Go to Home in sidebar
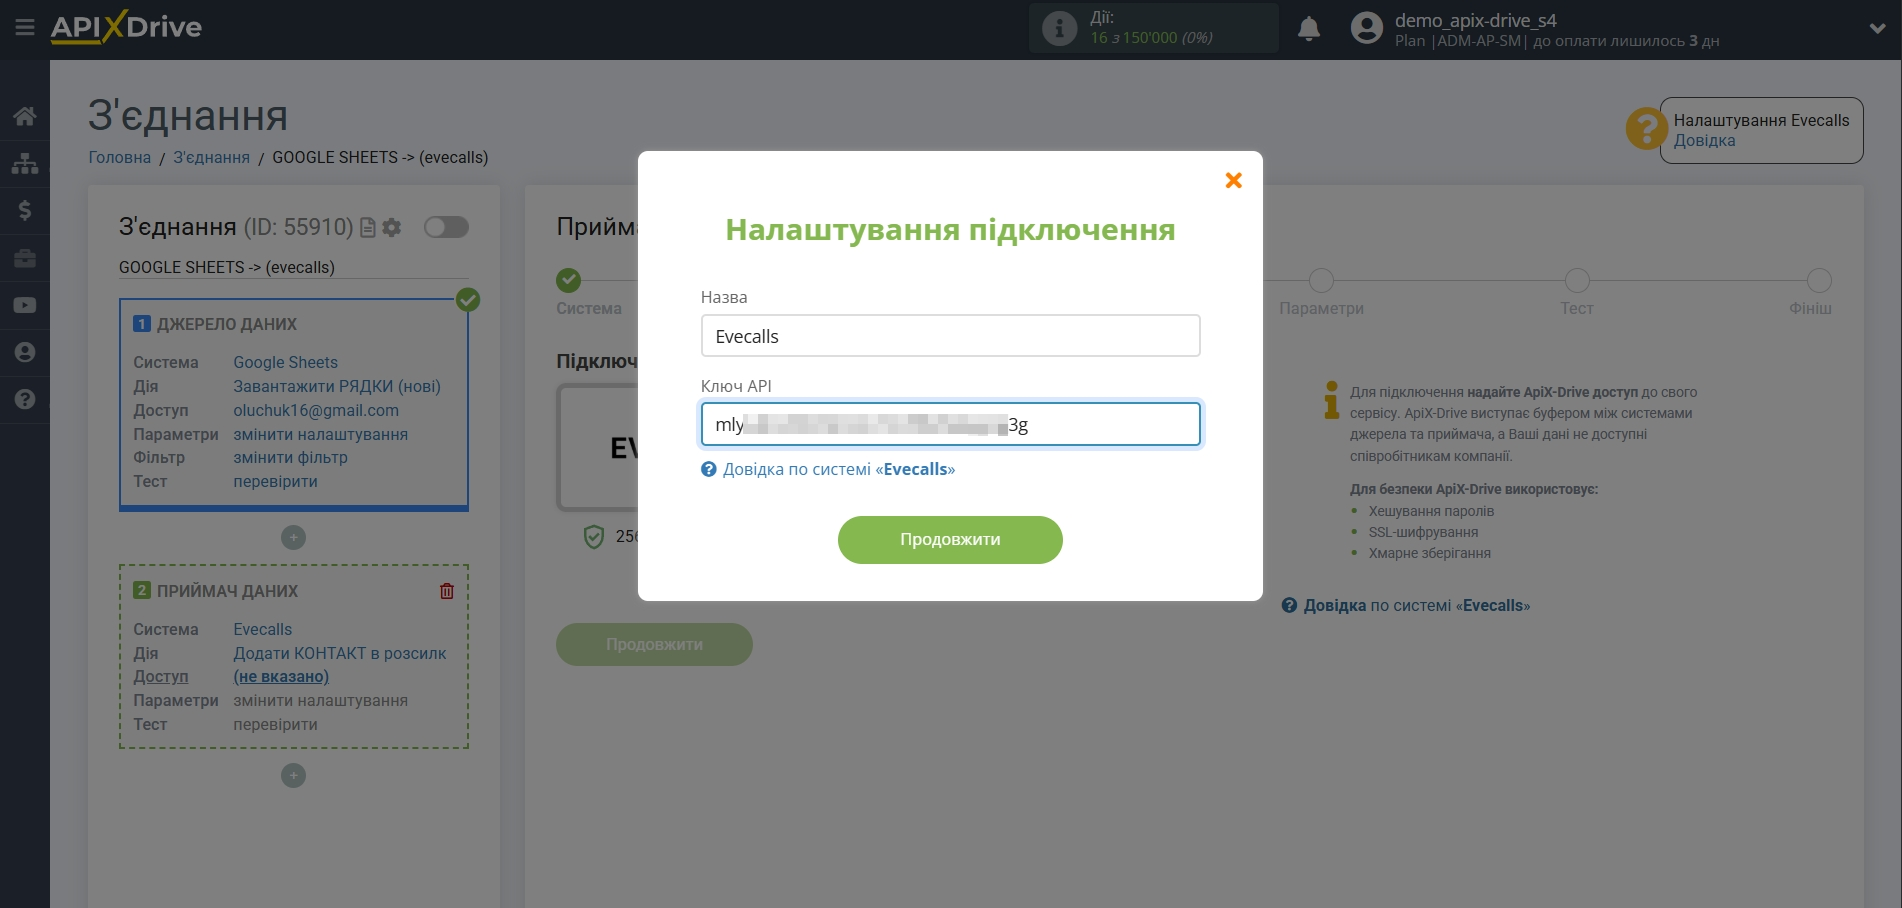Viewport: 1902px width, 908px height. pyautogui.click(x=25, y=116)
